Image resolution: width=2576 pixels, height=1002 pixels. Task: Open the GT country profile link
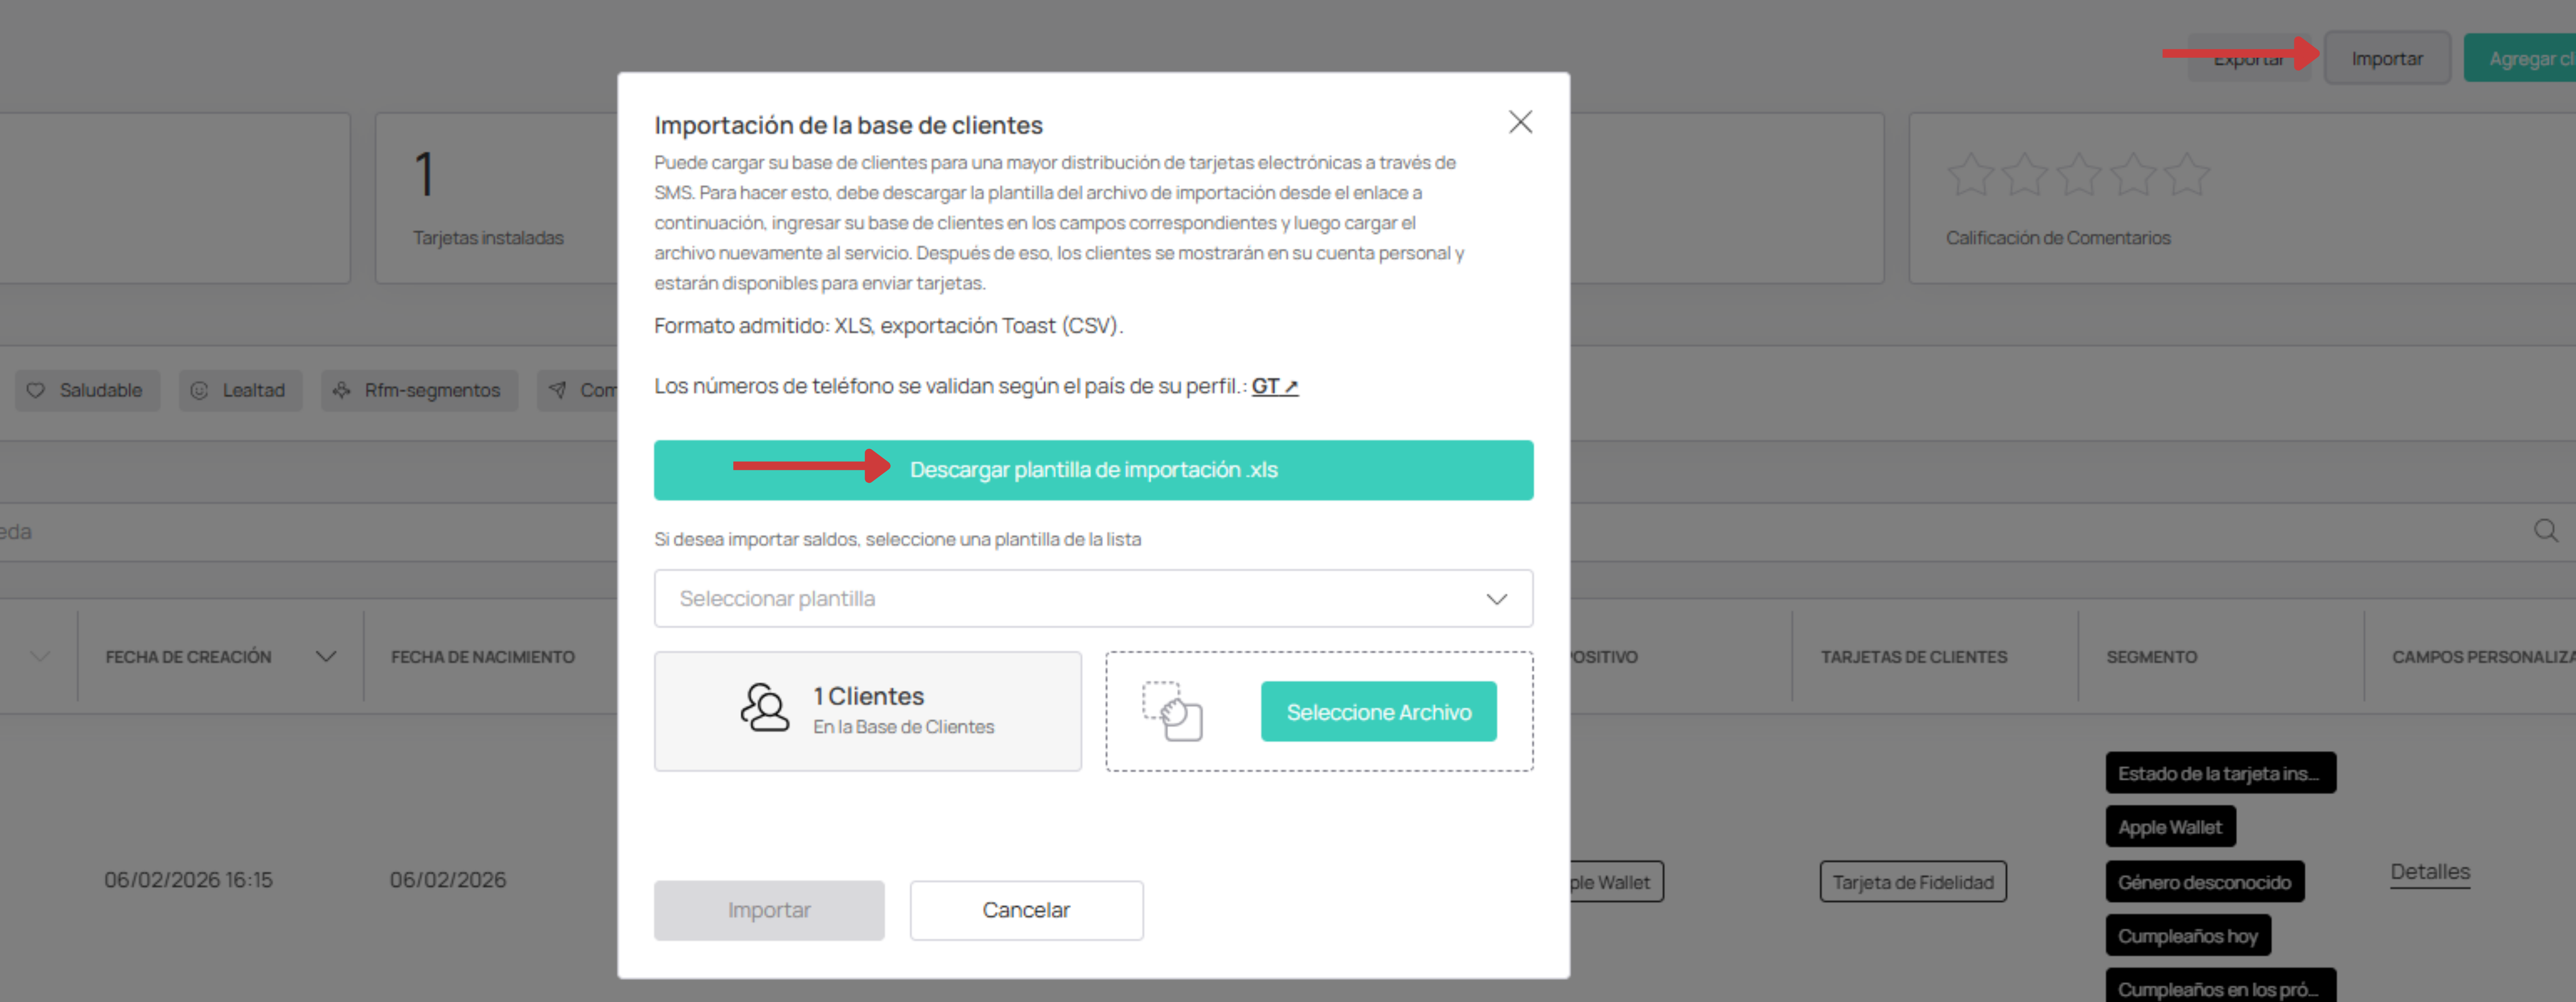(1274, 386)
